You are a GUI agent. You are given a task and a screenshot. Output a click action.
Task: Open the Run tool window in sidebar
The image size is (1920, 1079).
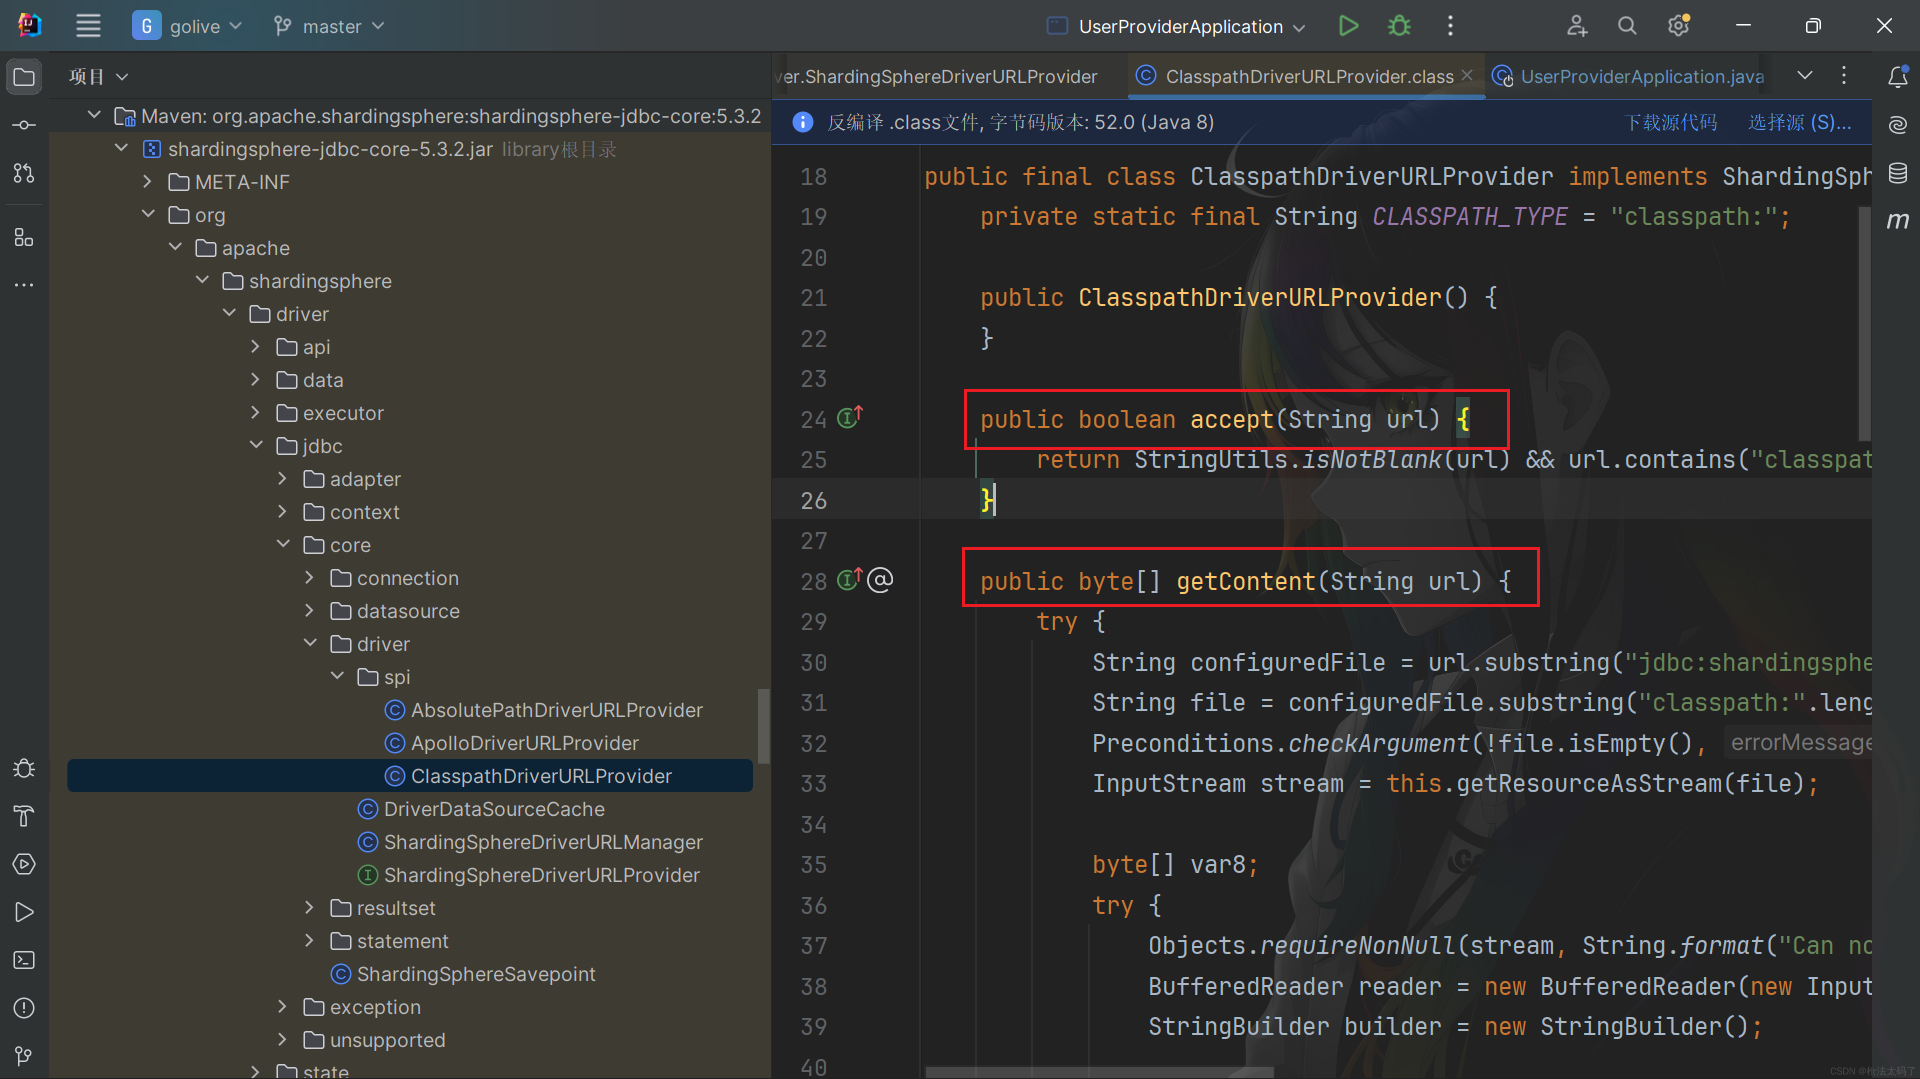pos(24,912)
